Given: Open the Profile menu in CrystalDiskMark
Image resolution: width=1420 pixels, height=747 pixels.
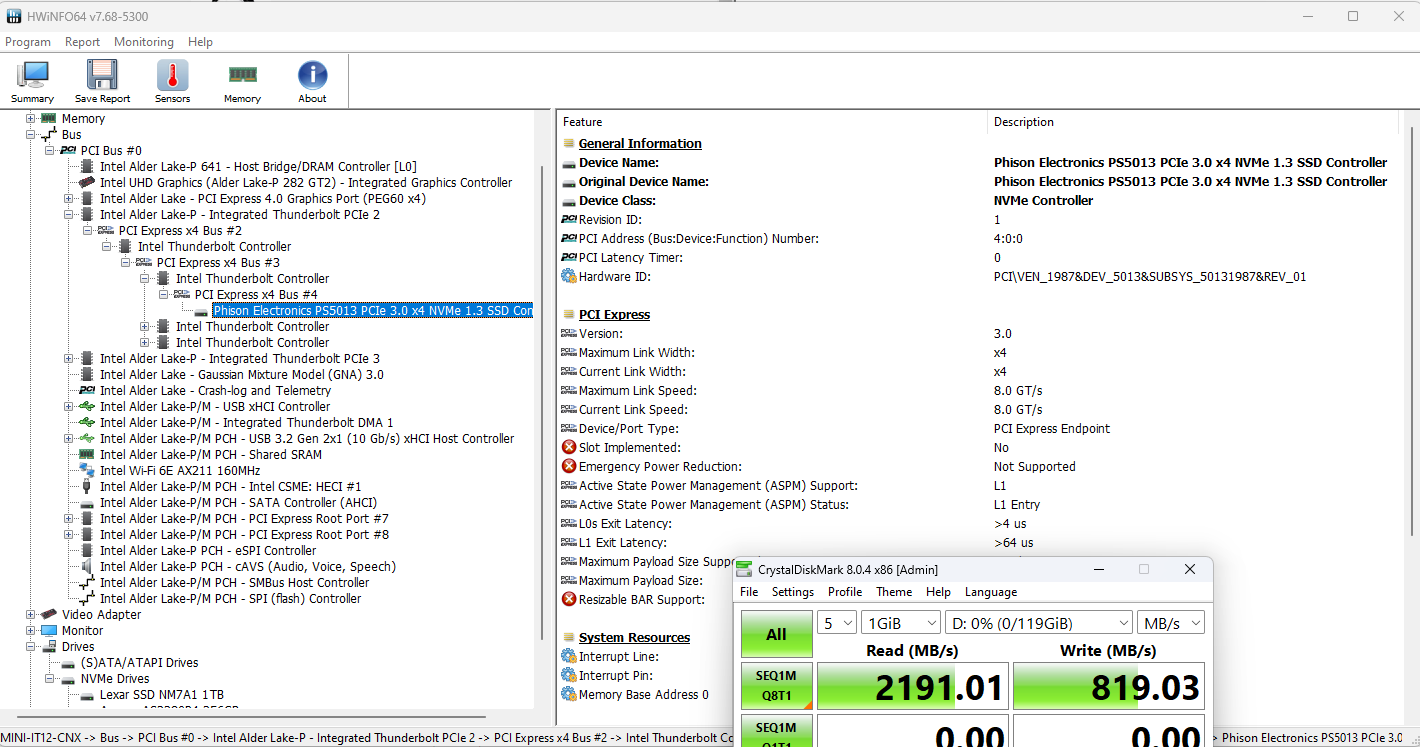Looking at the screenshot, I should [x=845, y=592].
